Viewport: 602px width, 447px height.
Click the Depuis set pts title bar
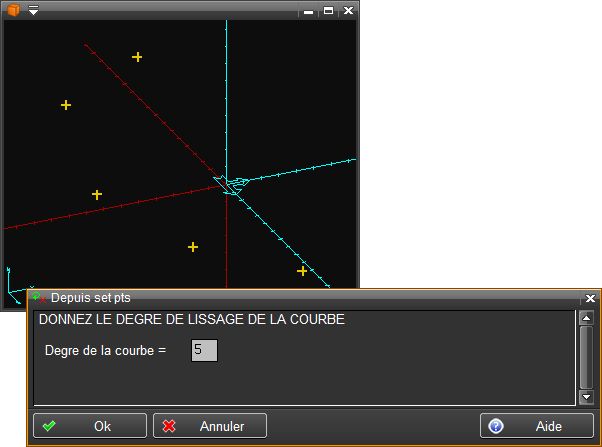click(300, 298)
